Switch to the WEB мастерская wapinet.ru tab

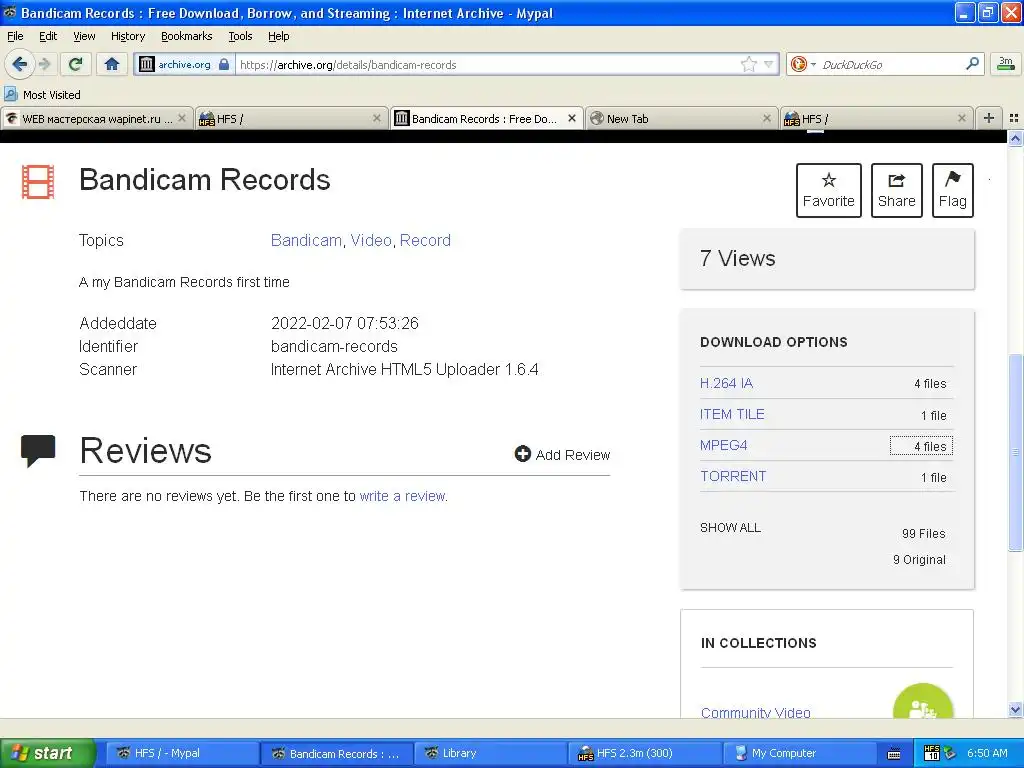96,119
